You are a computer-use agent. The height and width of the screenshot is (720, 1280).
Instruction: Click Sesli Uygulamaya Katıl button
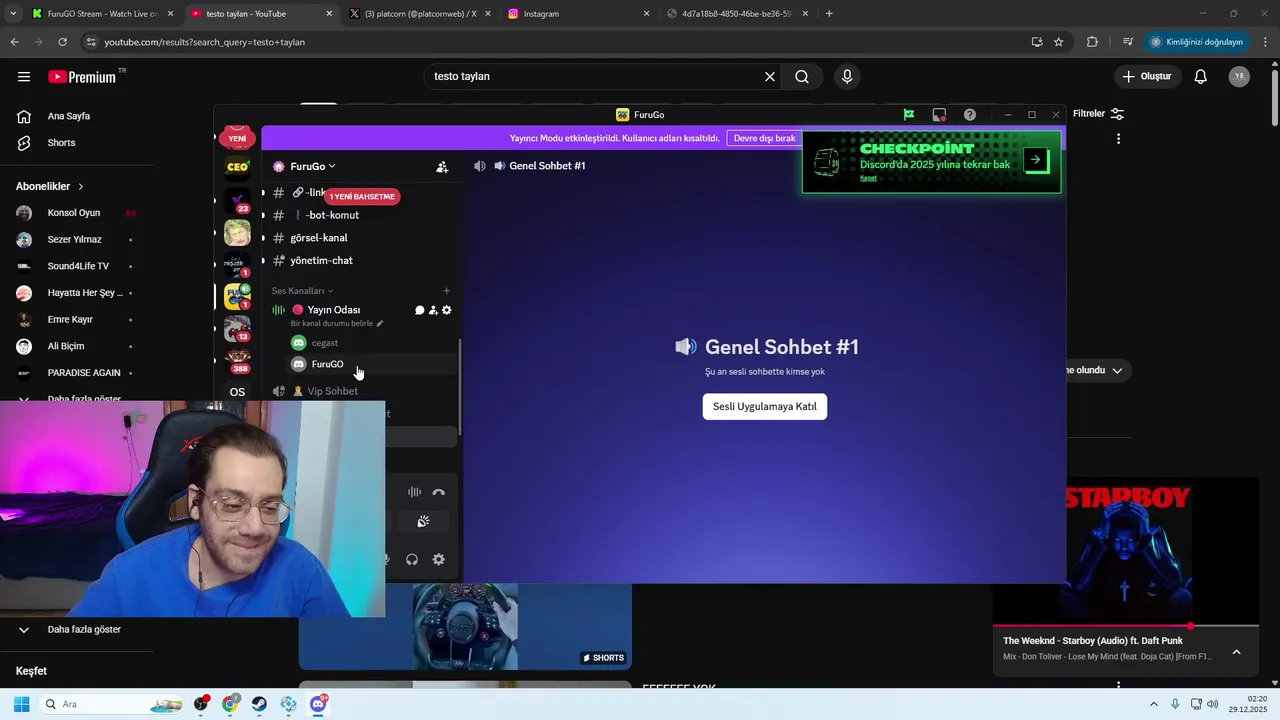[x=765, y=407]
